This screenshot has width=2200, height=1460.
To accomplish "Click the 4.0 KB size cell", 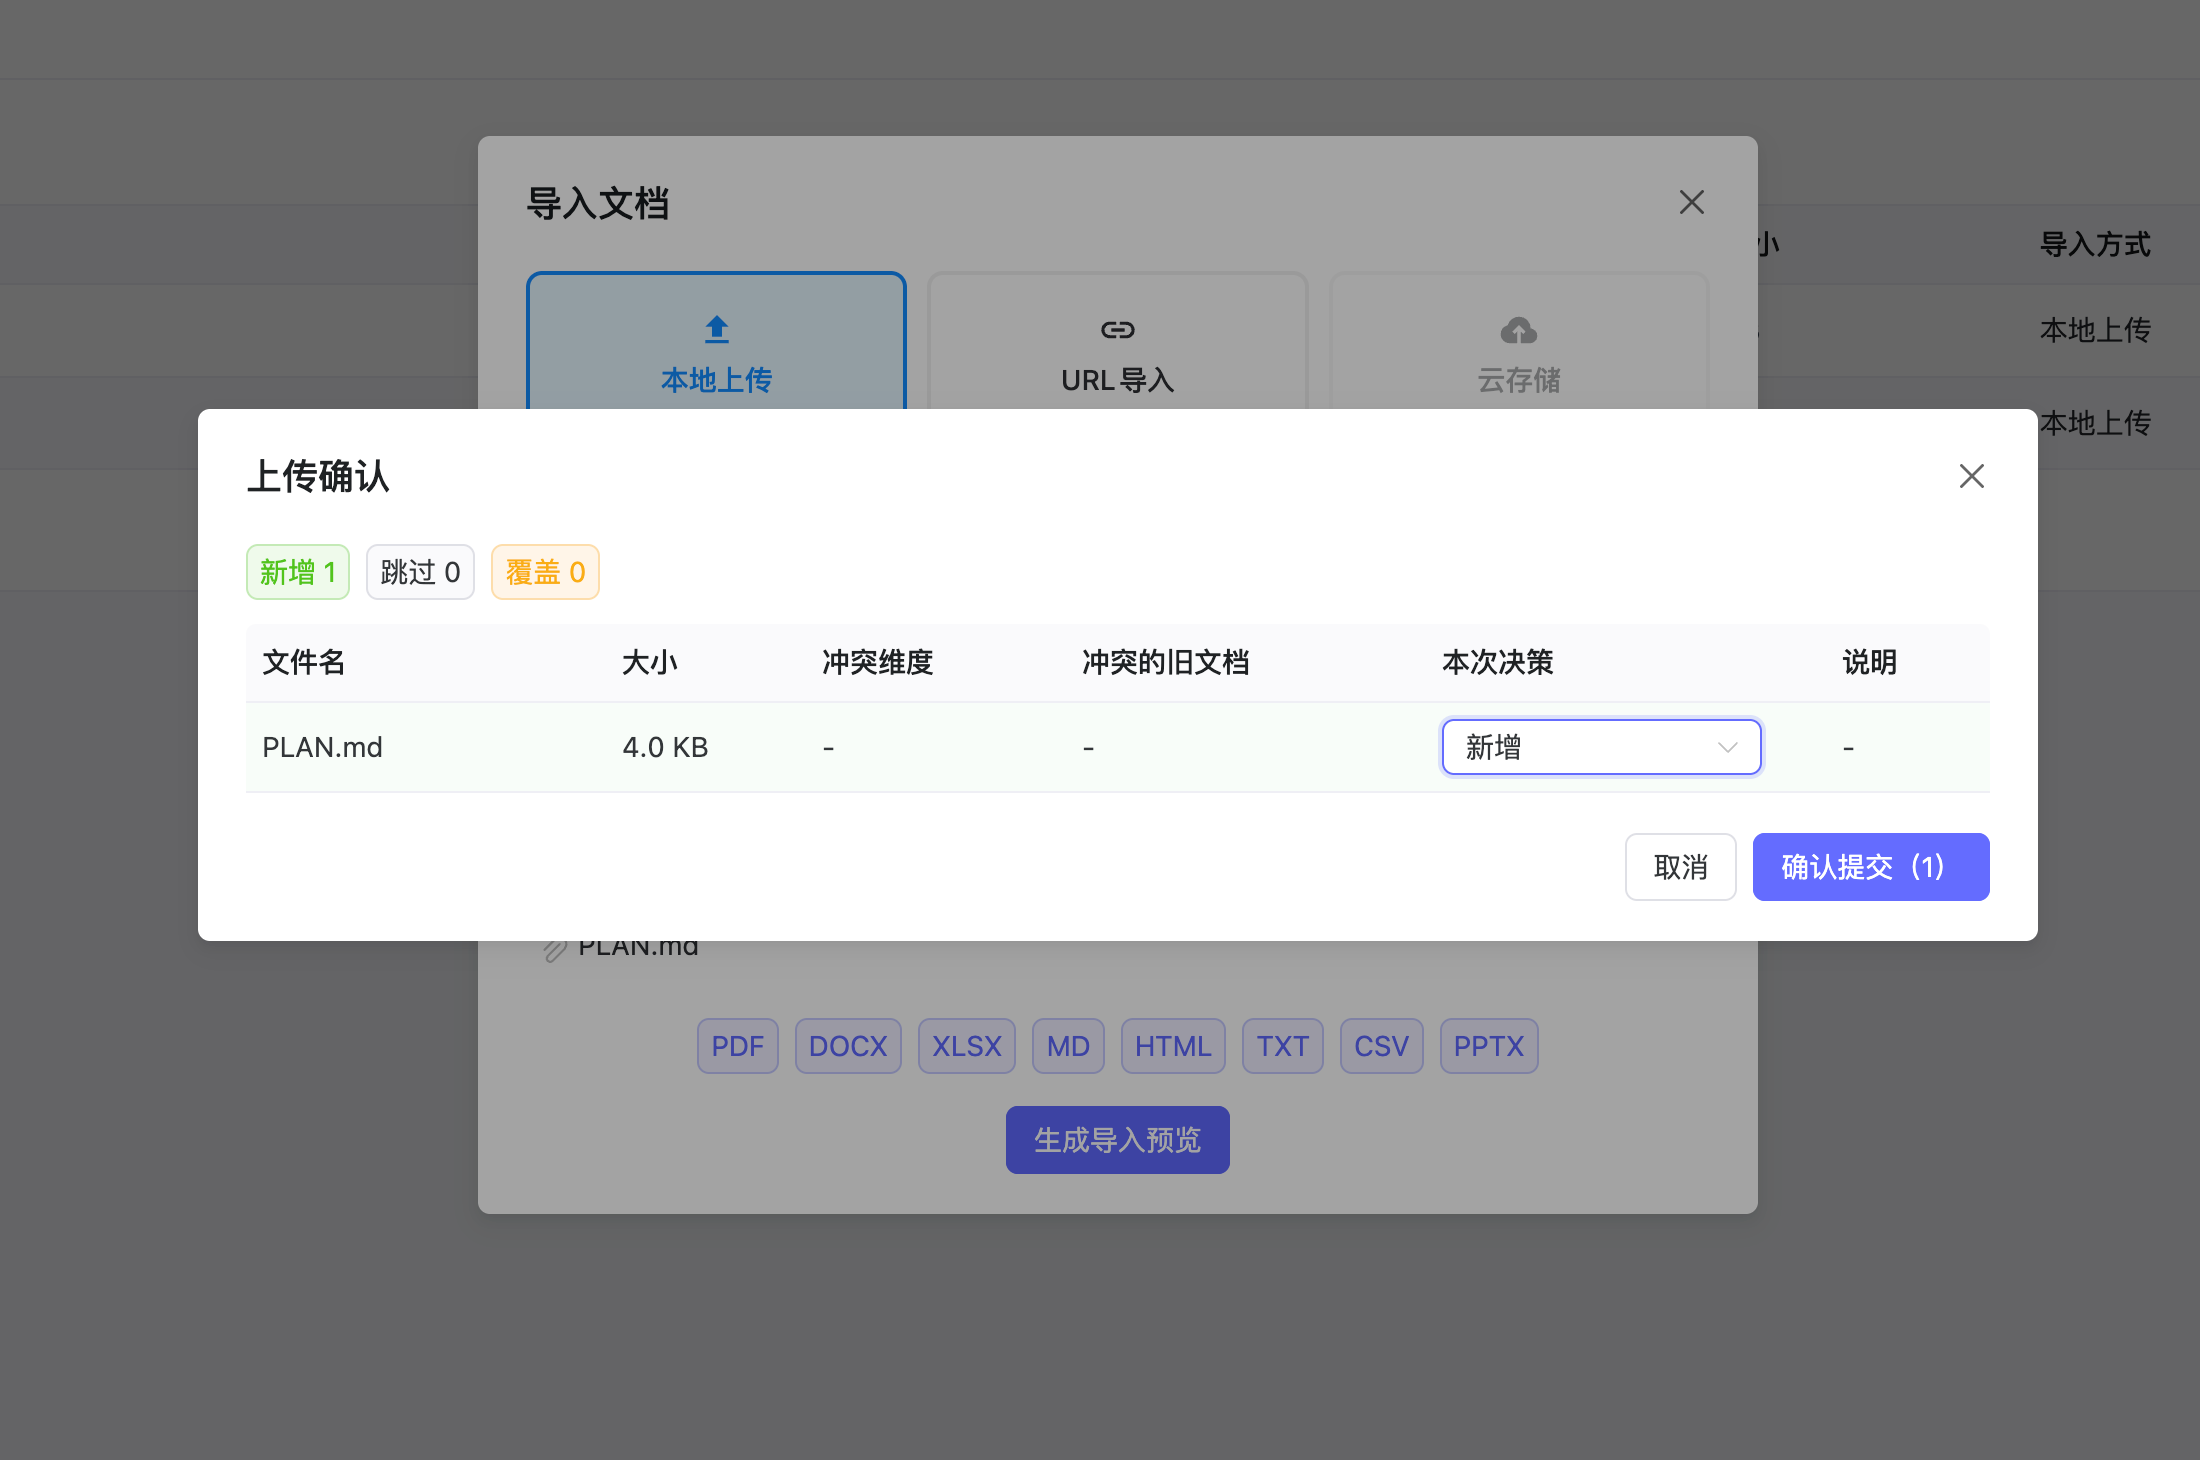I will coord(665,747).
